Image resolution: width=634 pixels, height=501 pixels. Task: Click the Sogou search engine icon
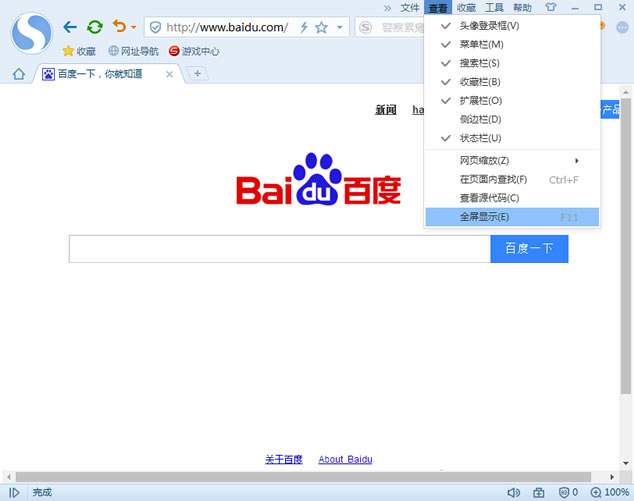tap(366, 27)
